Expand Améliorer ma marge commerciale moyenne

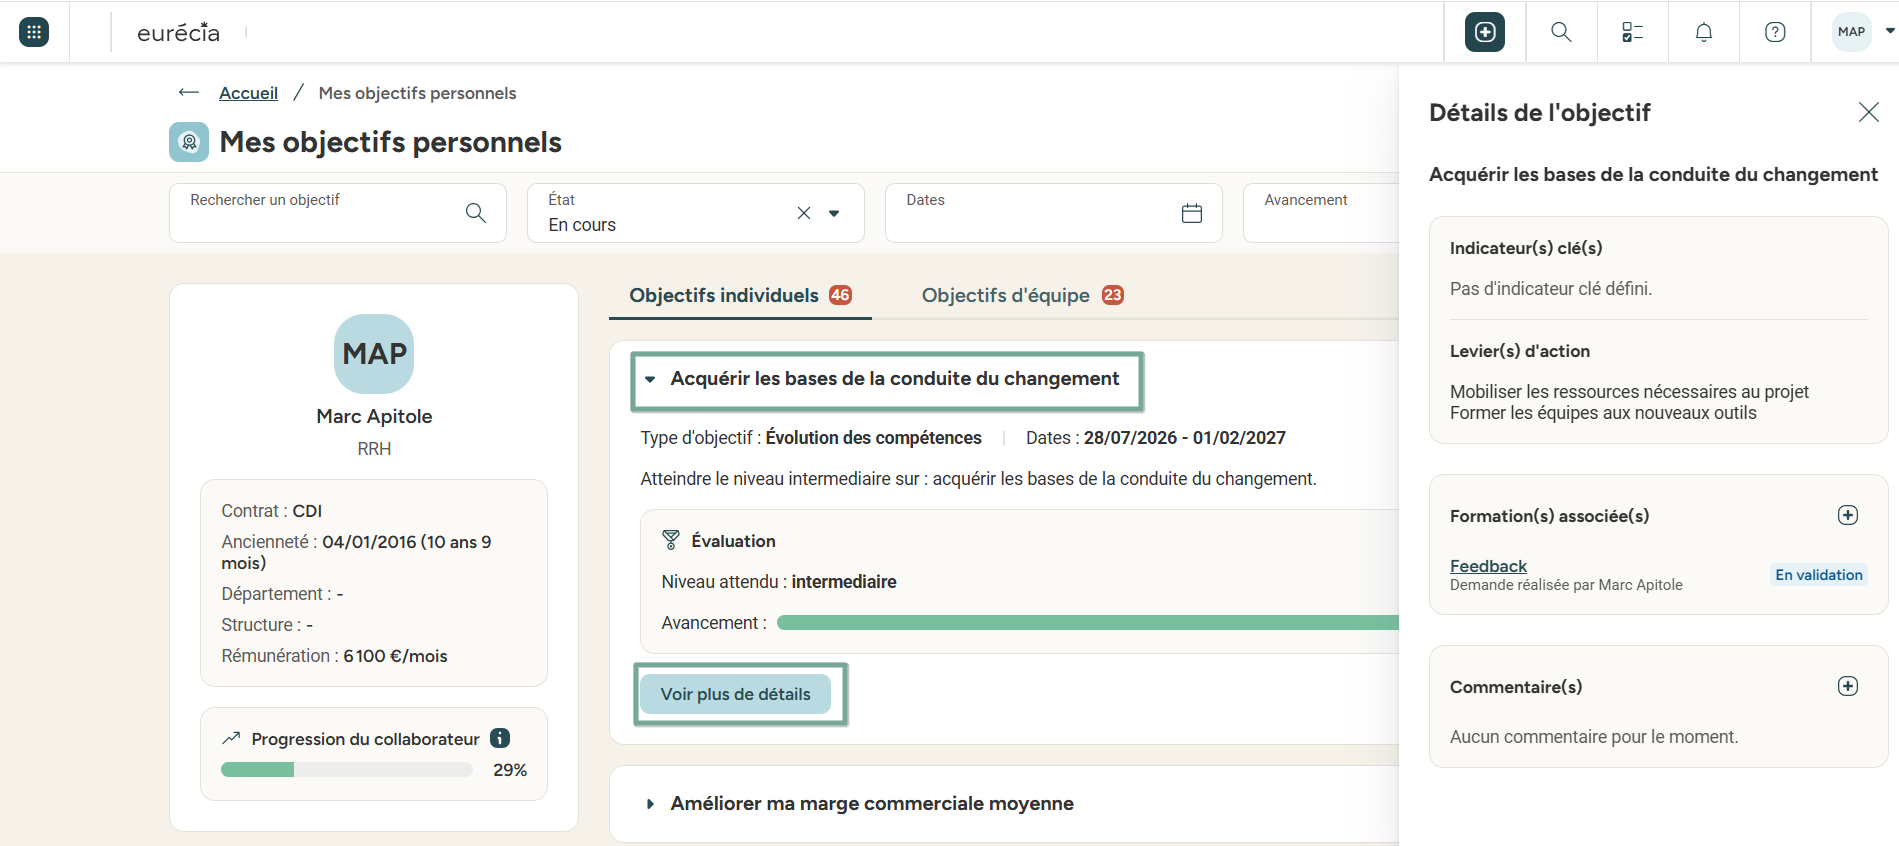650,804
